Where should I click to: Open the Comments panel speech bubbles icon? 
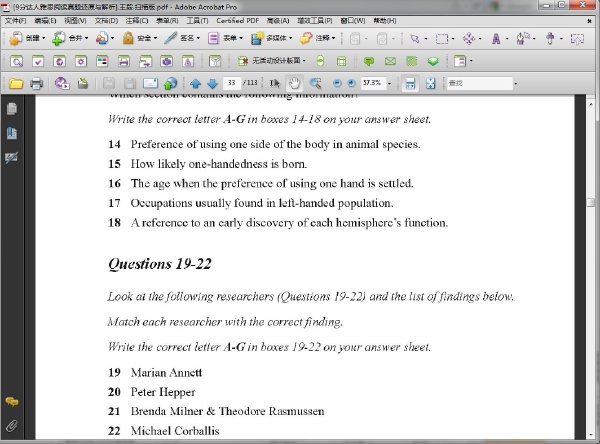12,402
